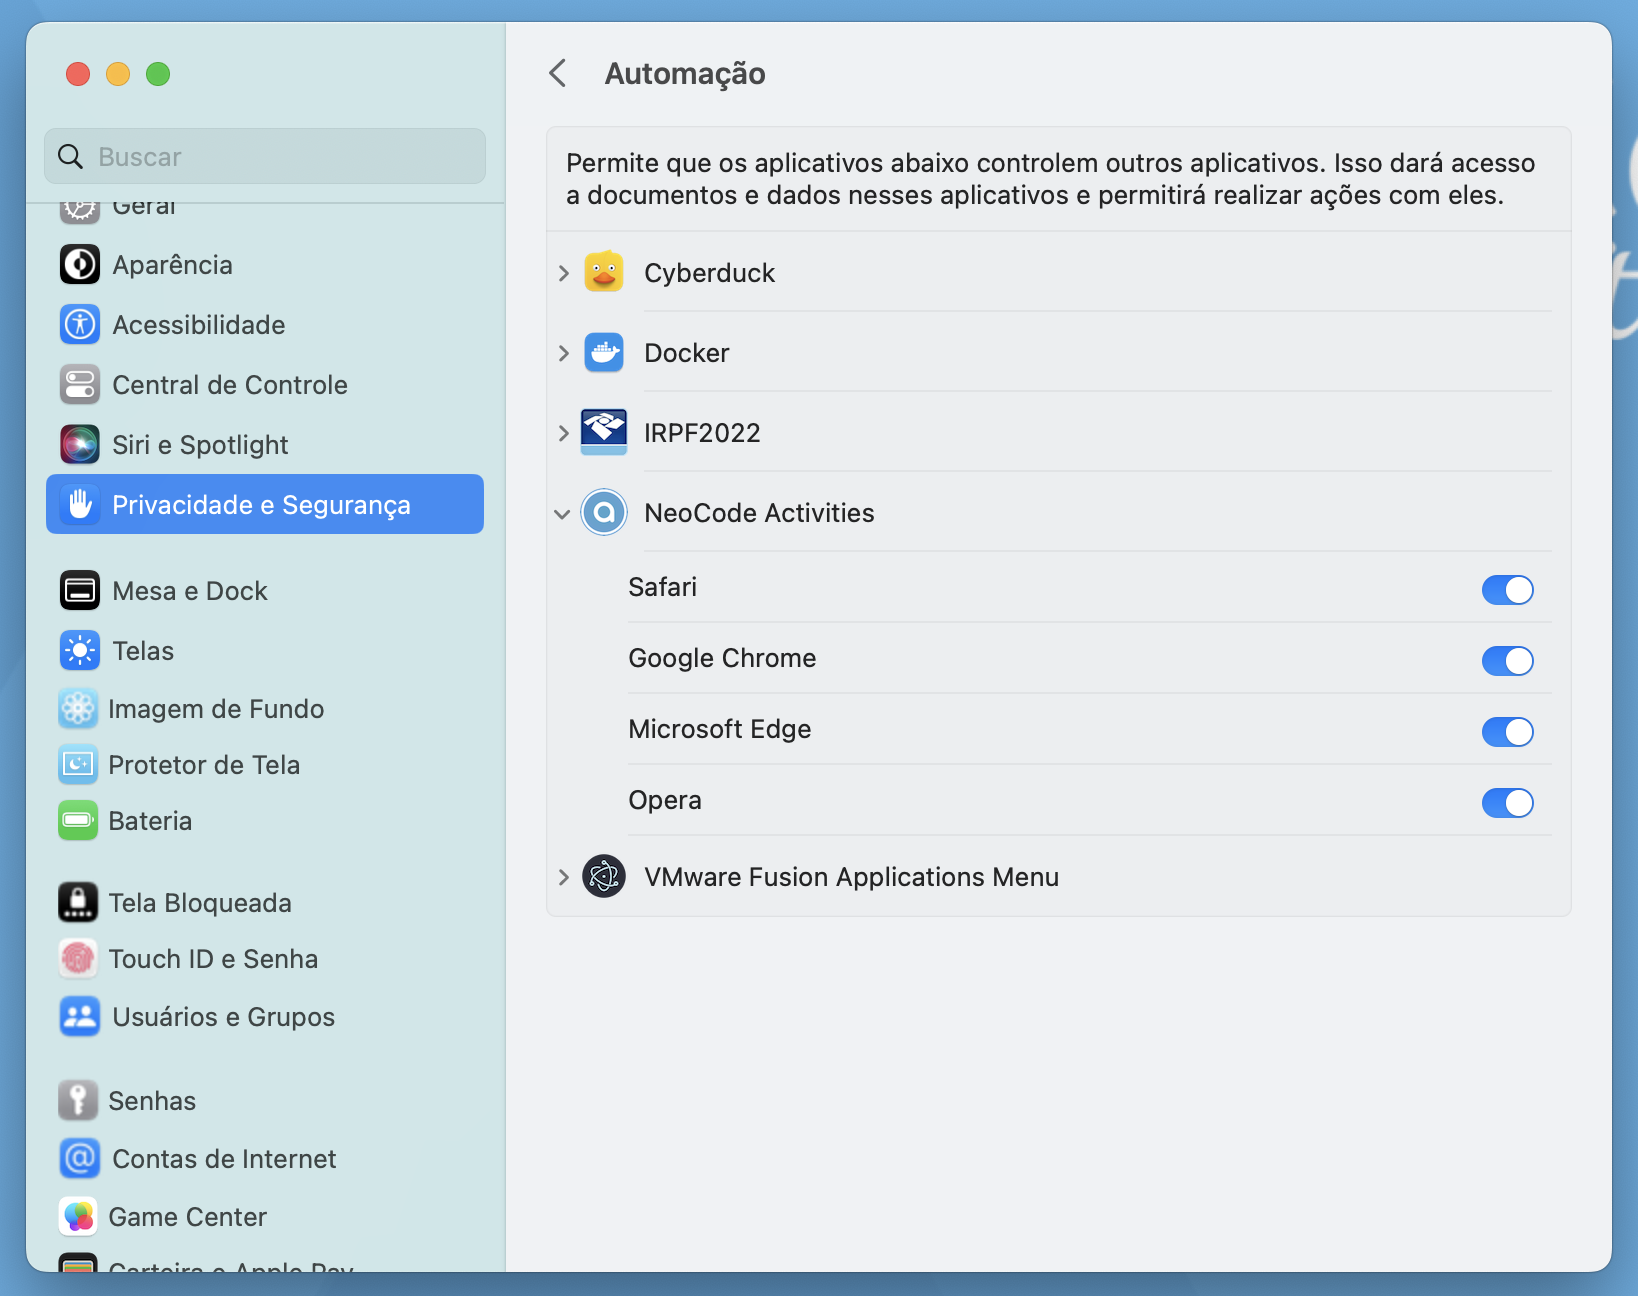Viewport: 1638px width, 1296px height.
Task: Click the Game Center icon
Action: click(x=78, y=1217)
